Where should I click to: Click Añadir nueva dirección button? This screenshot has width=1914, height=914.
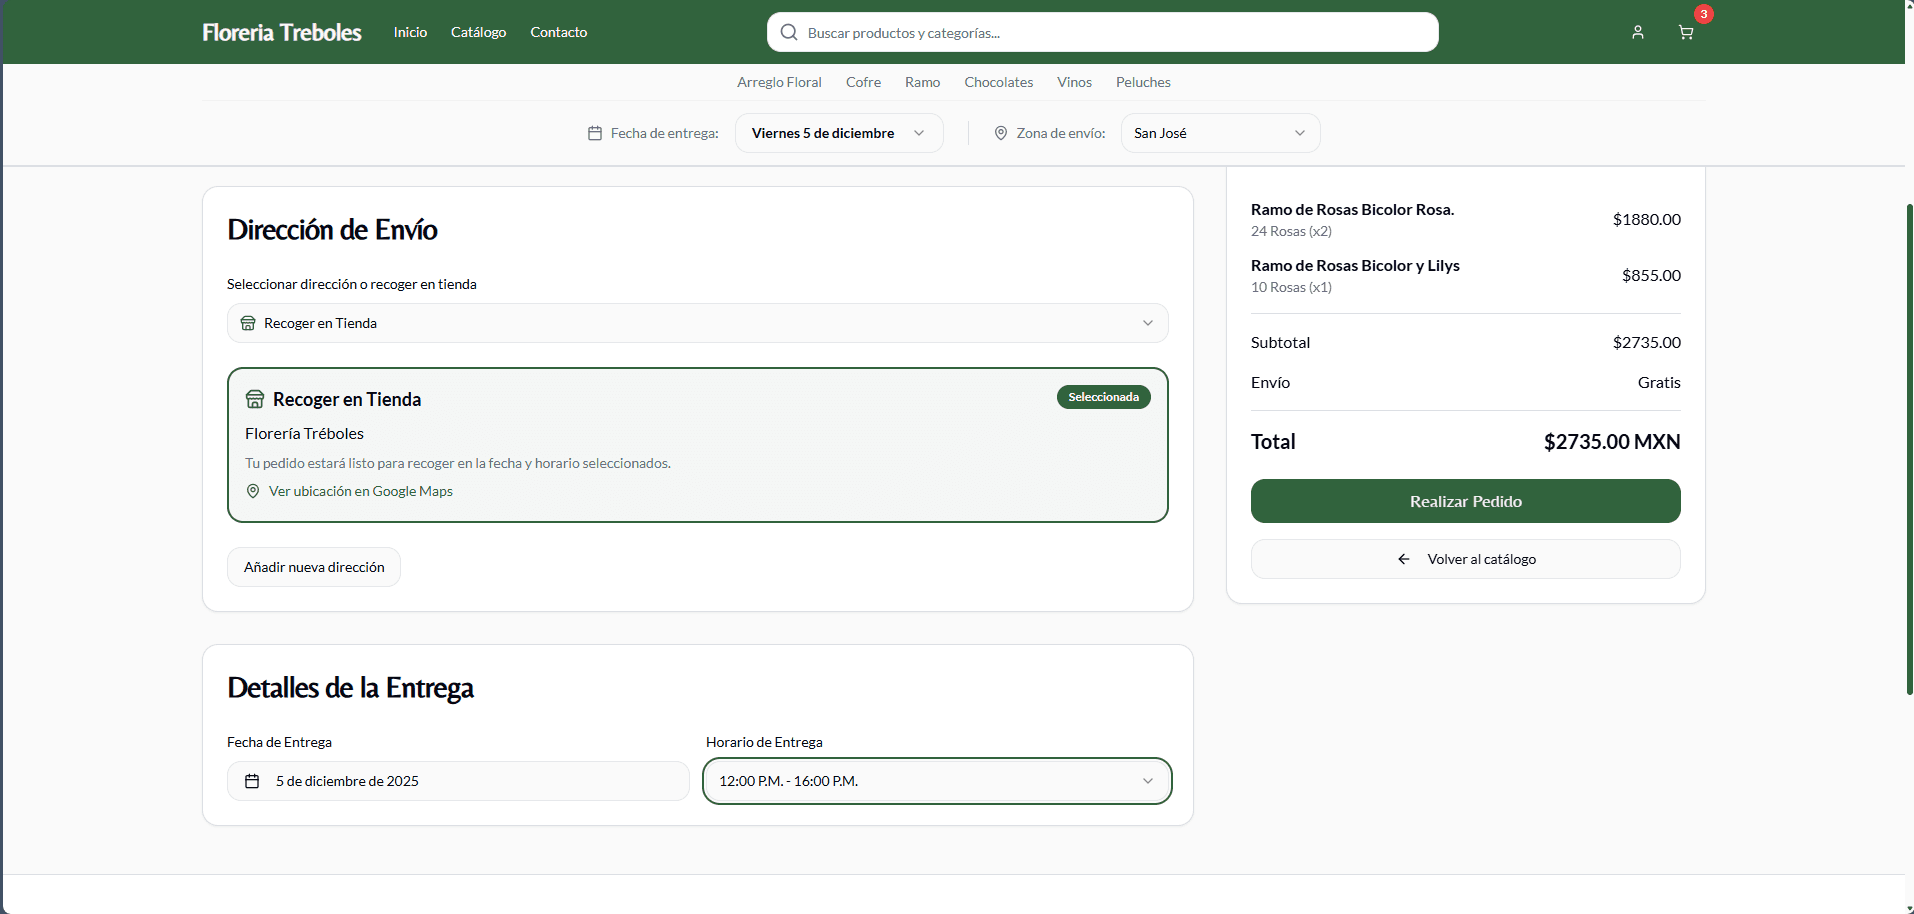[x=314, y=567]
